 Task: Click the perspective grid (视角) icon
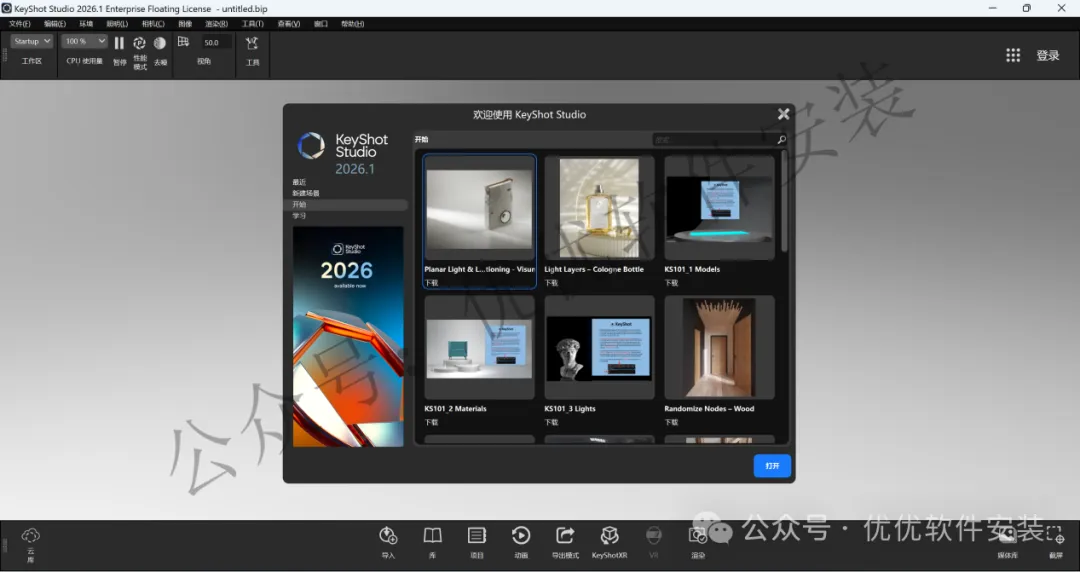point(183,42)
